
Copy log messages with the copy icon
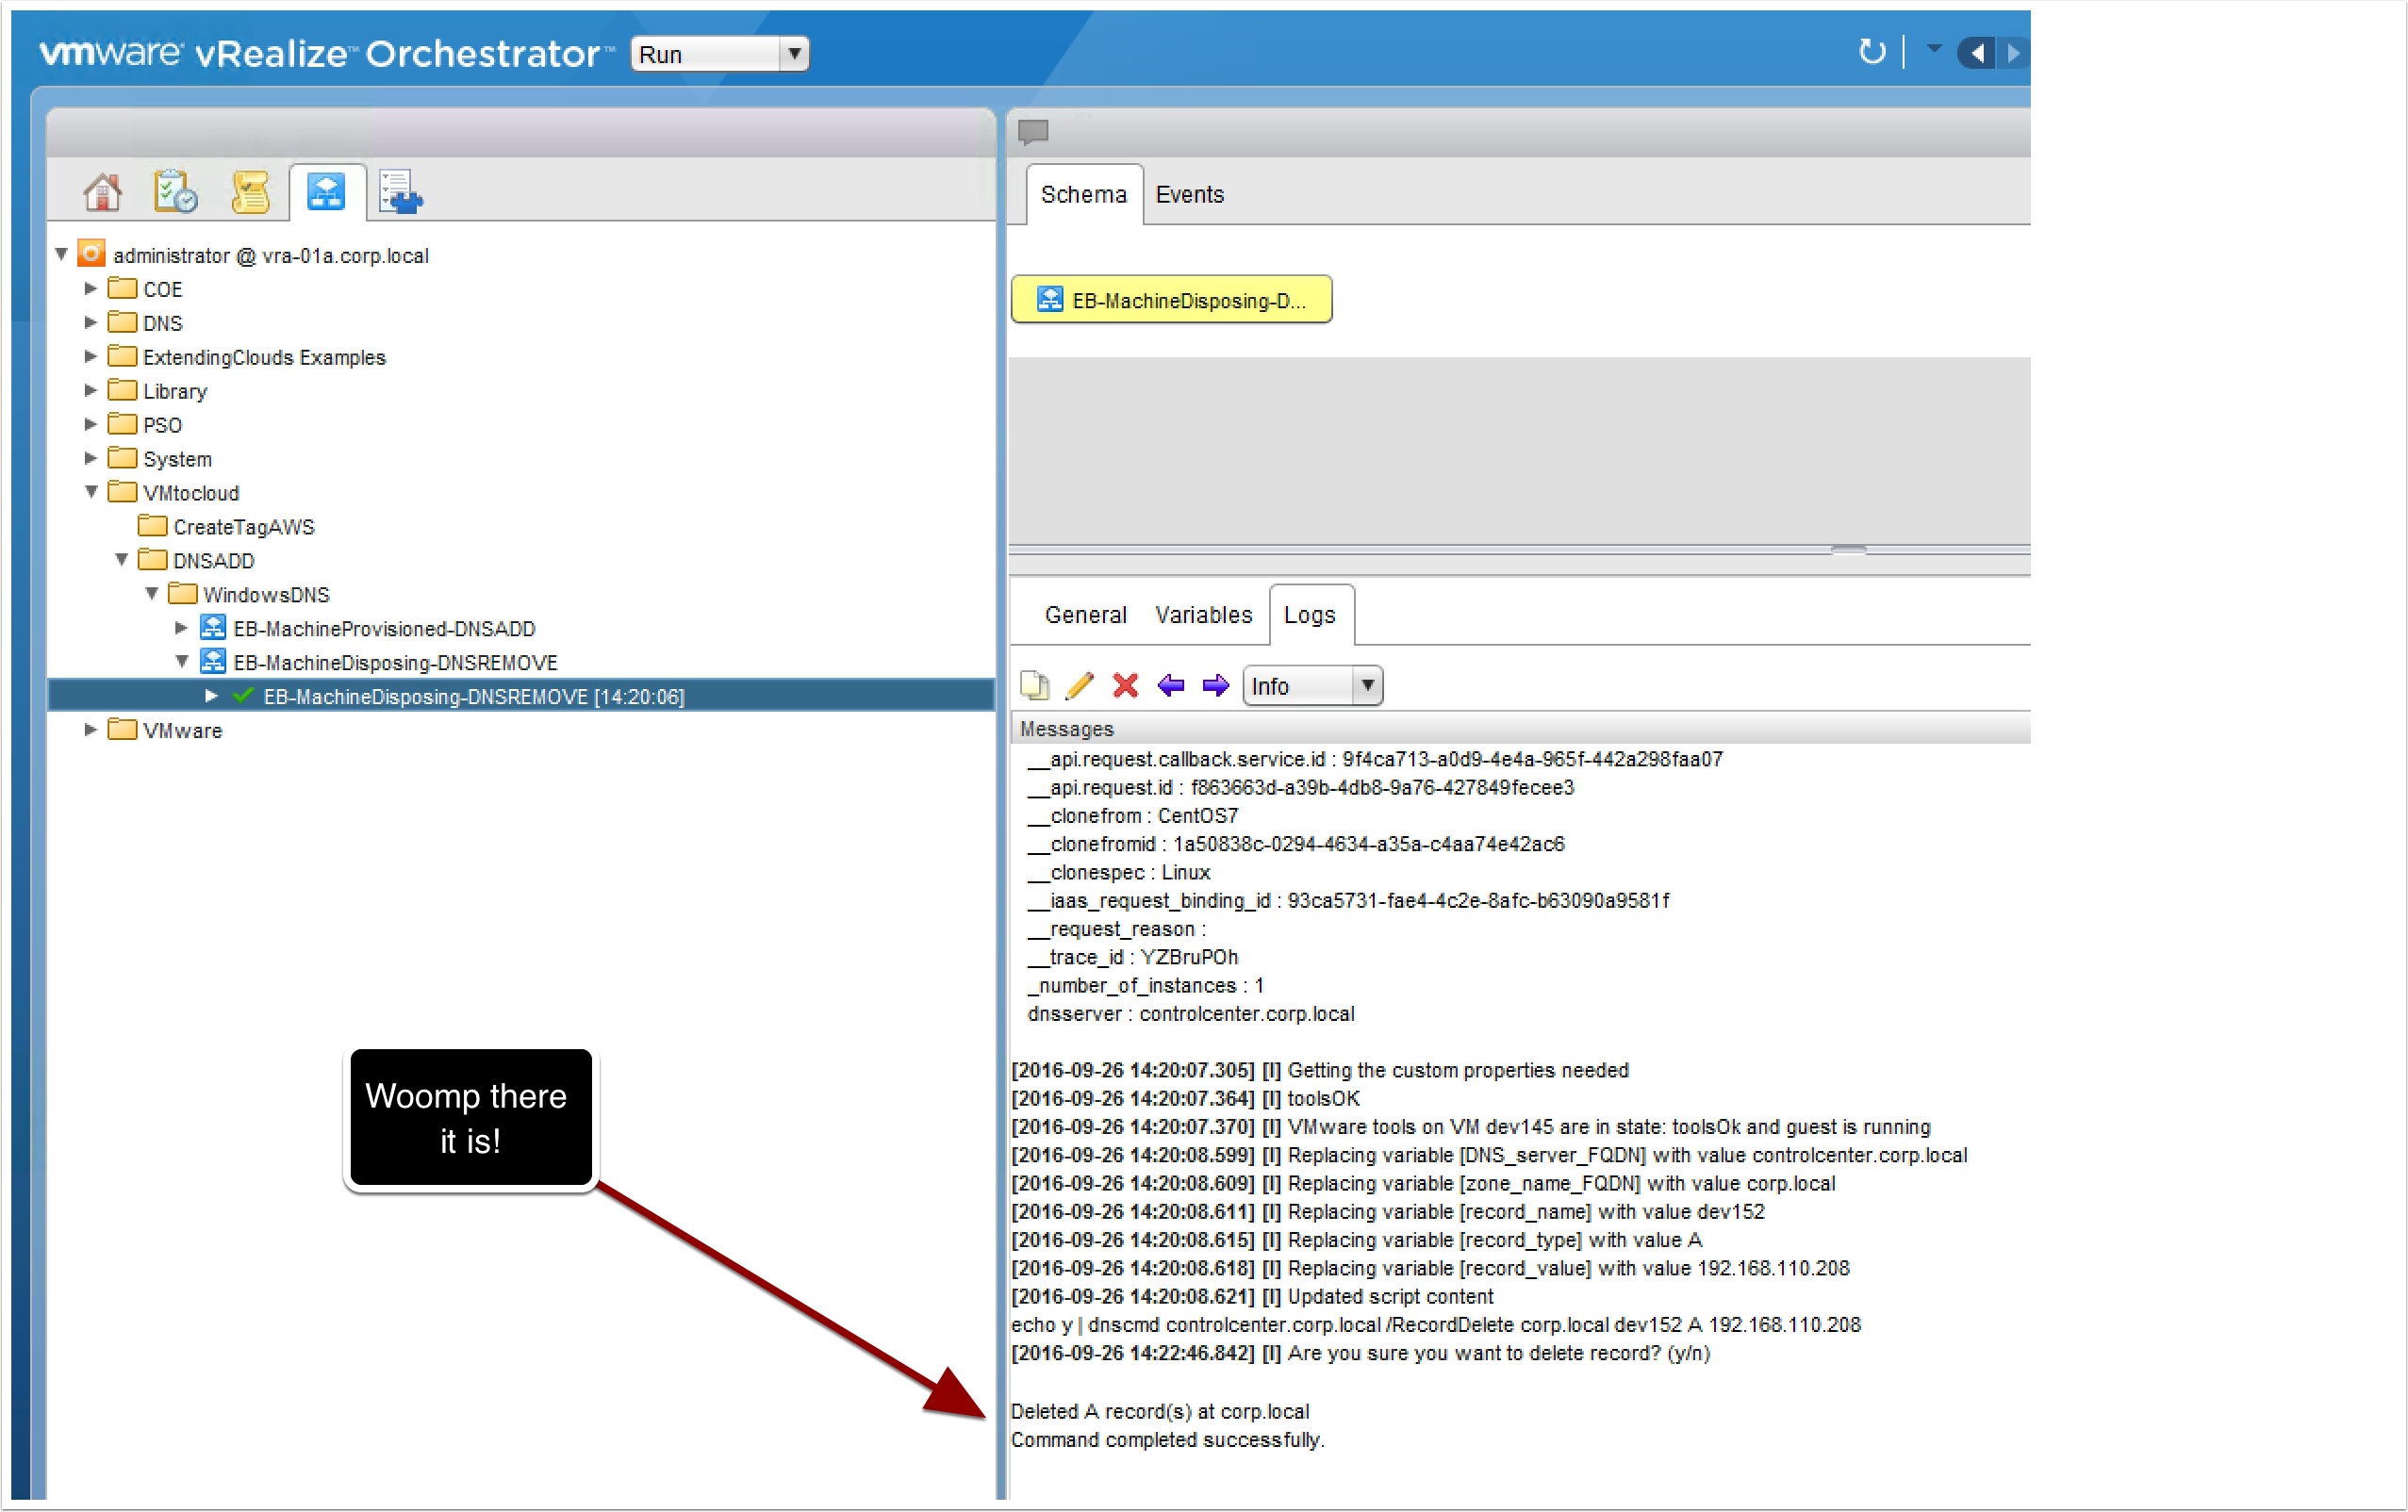pos(1035,685)
